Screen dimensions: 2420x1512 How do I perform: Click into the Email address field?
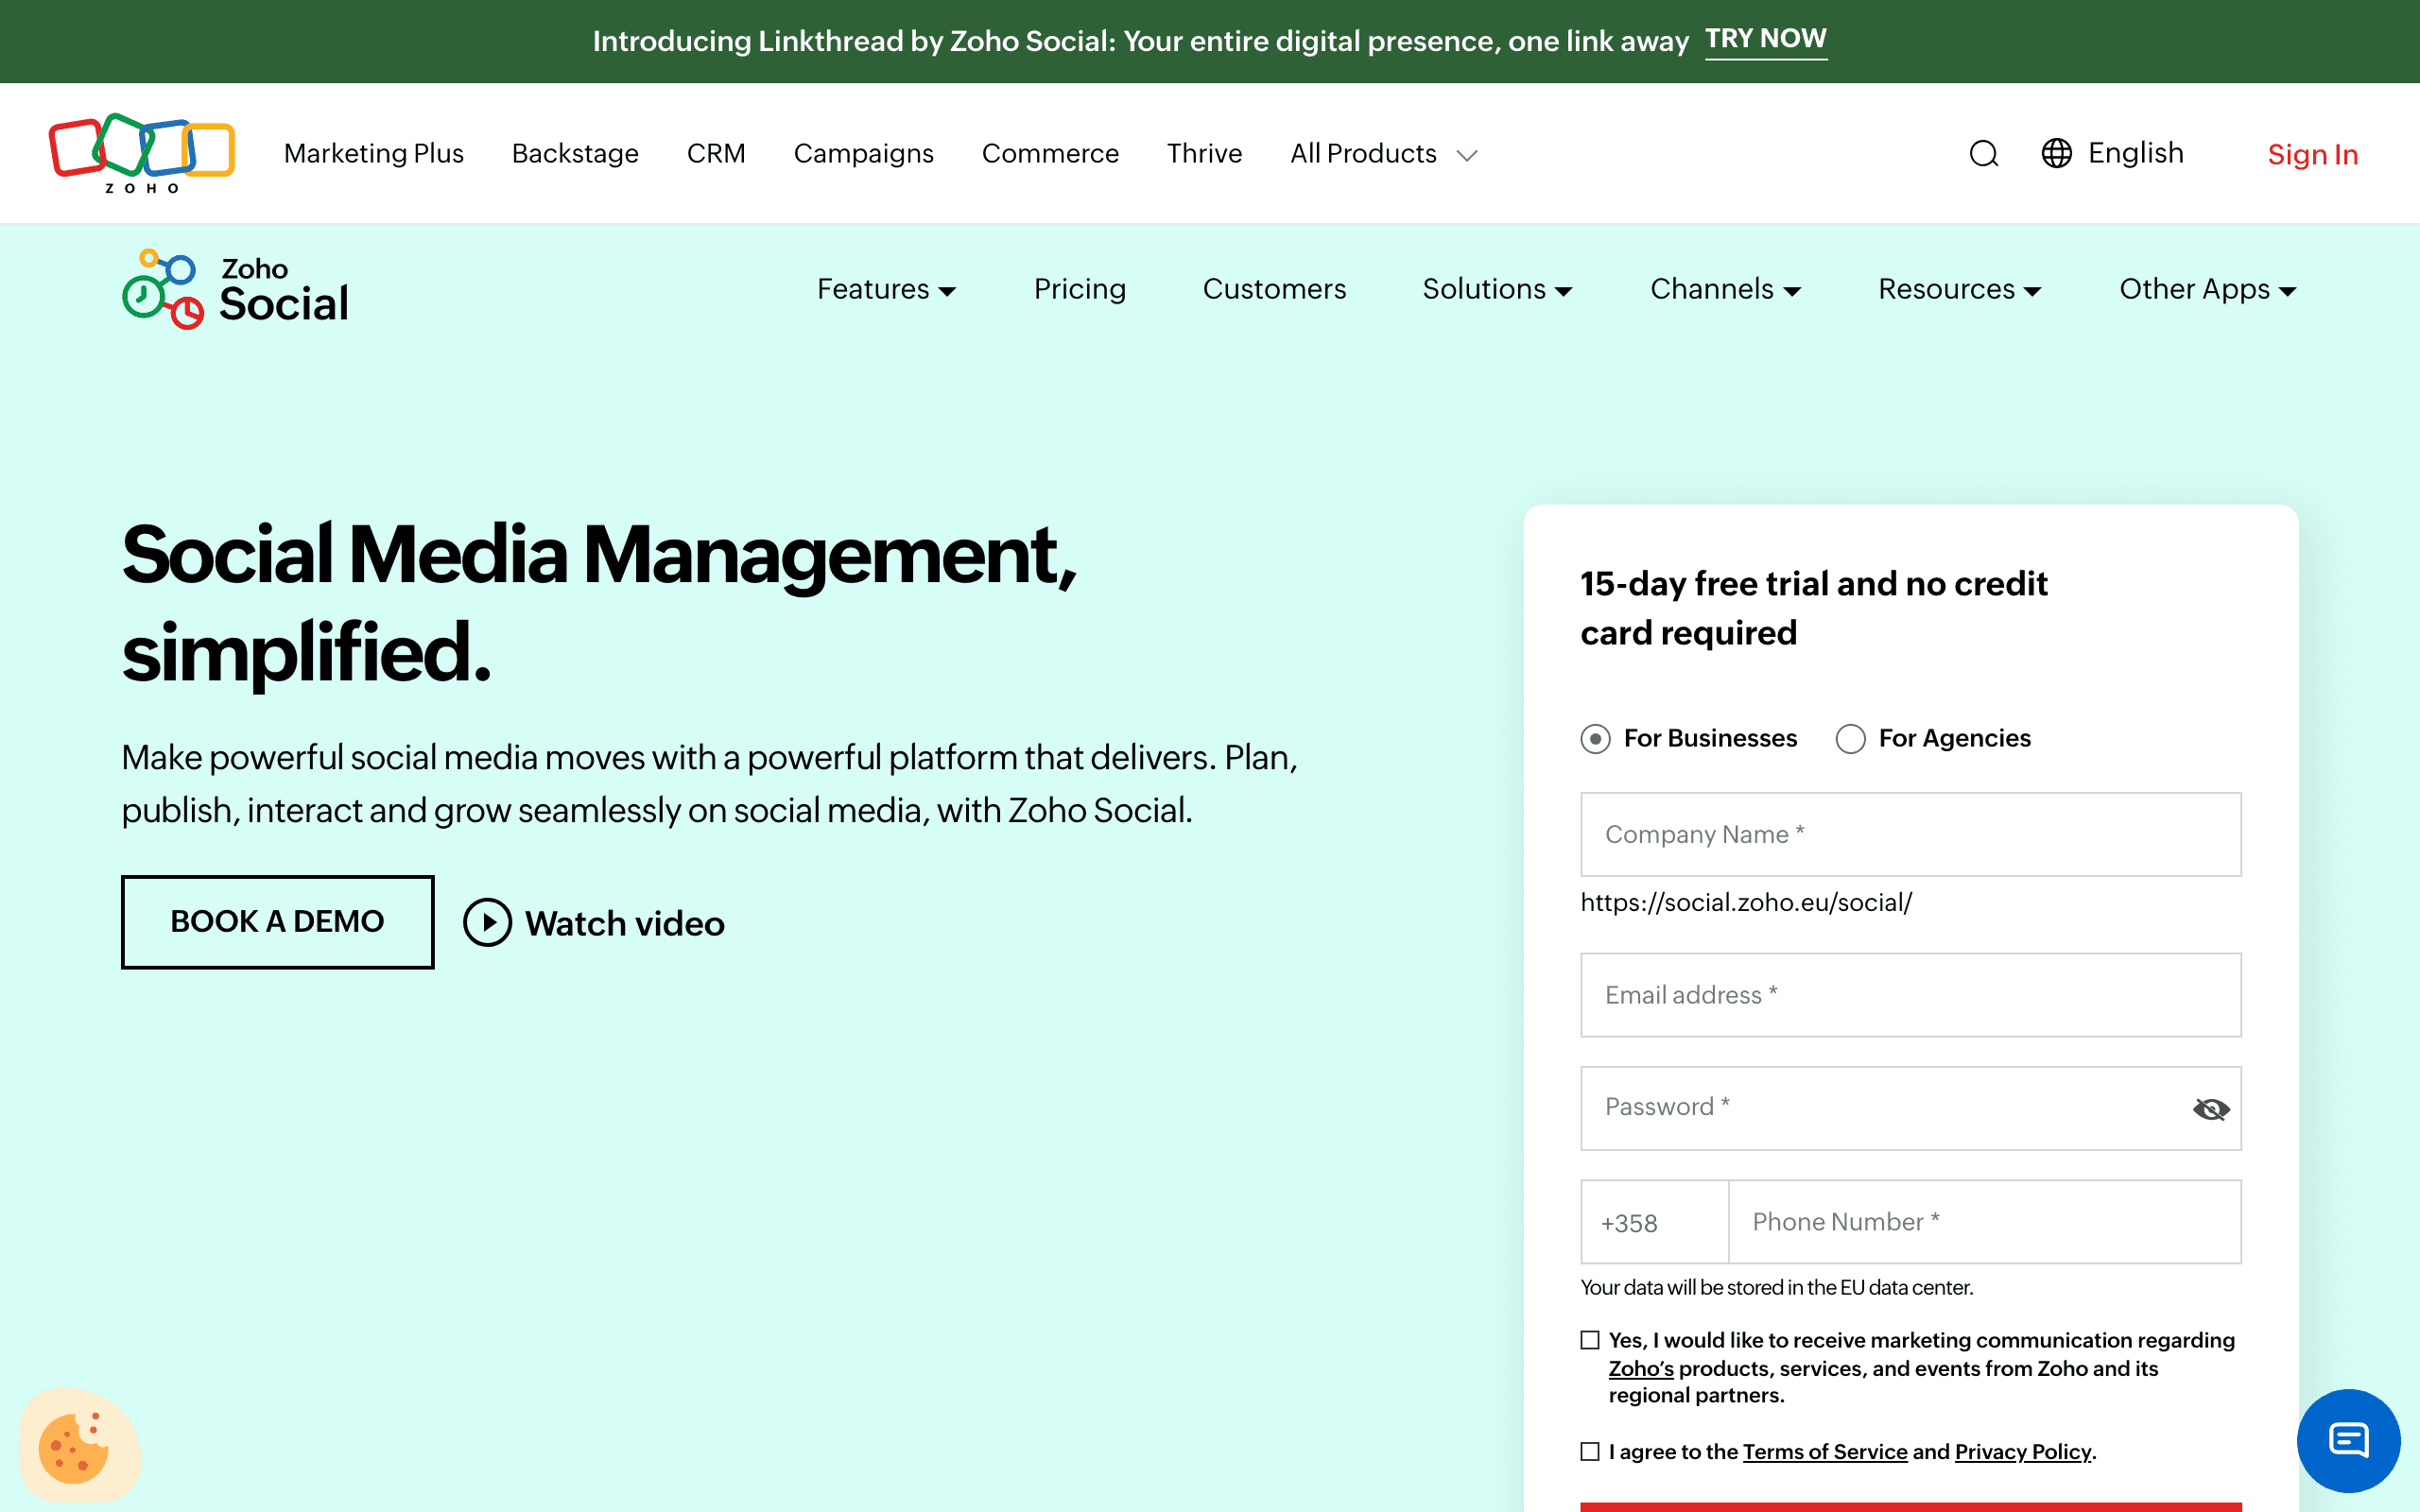tap(1910, 995)
